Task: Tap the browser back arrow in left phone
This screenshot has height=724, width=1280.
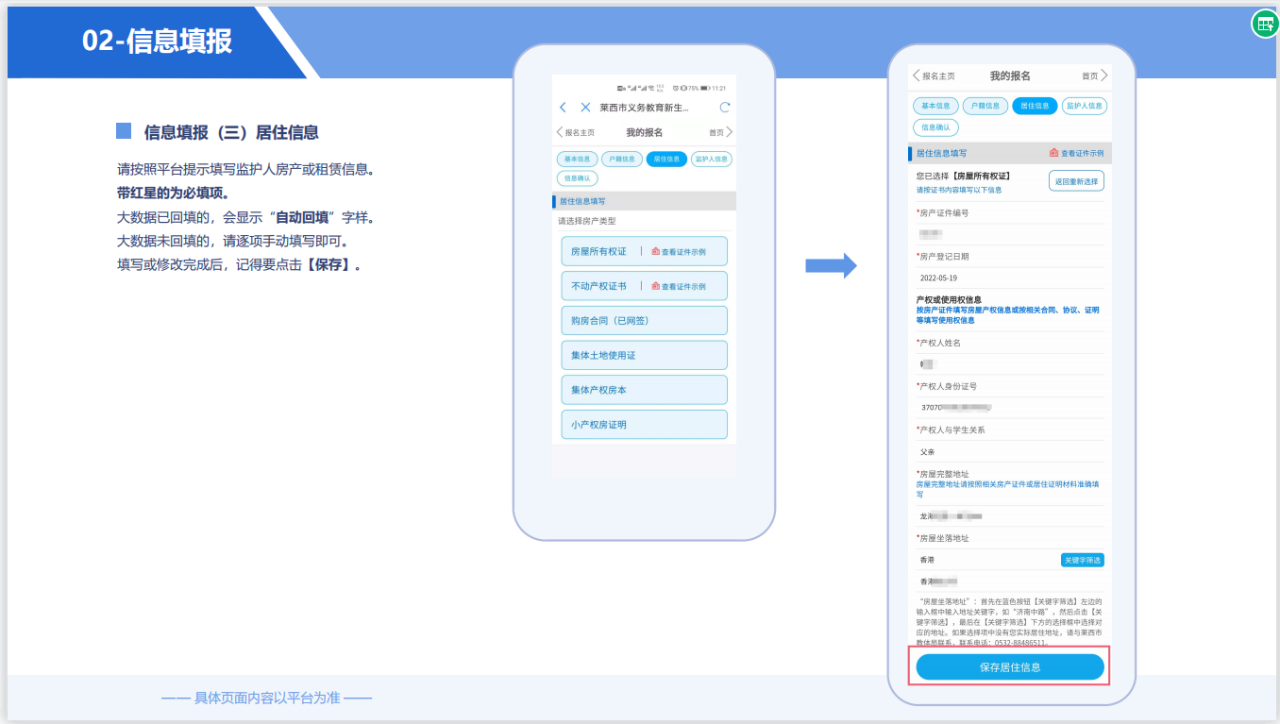Action: (563, 107)
